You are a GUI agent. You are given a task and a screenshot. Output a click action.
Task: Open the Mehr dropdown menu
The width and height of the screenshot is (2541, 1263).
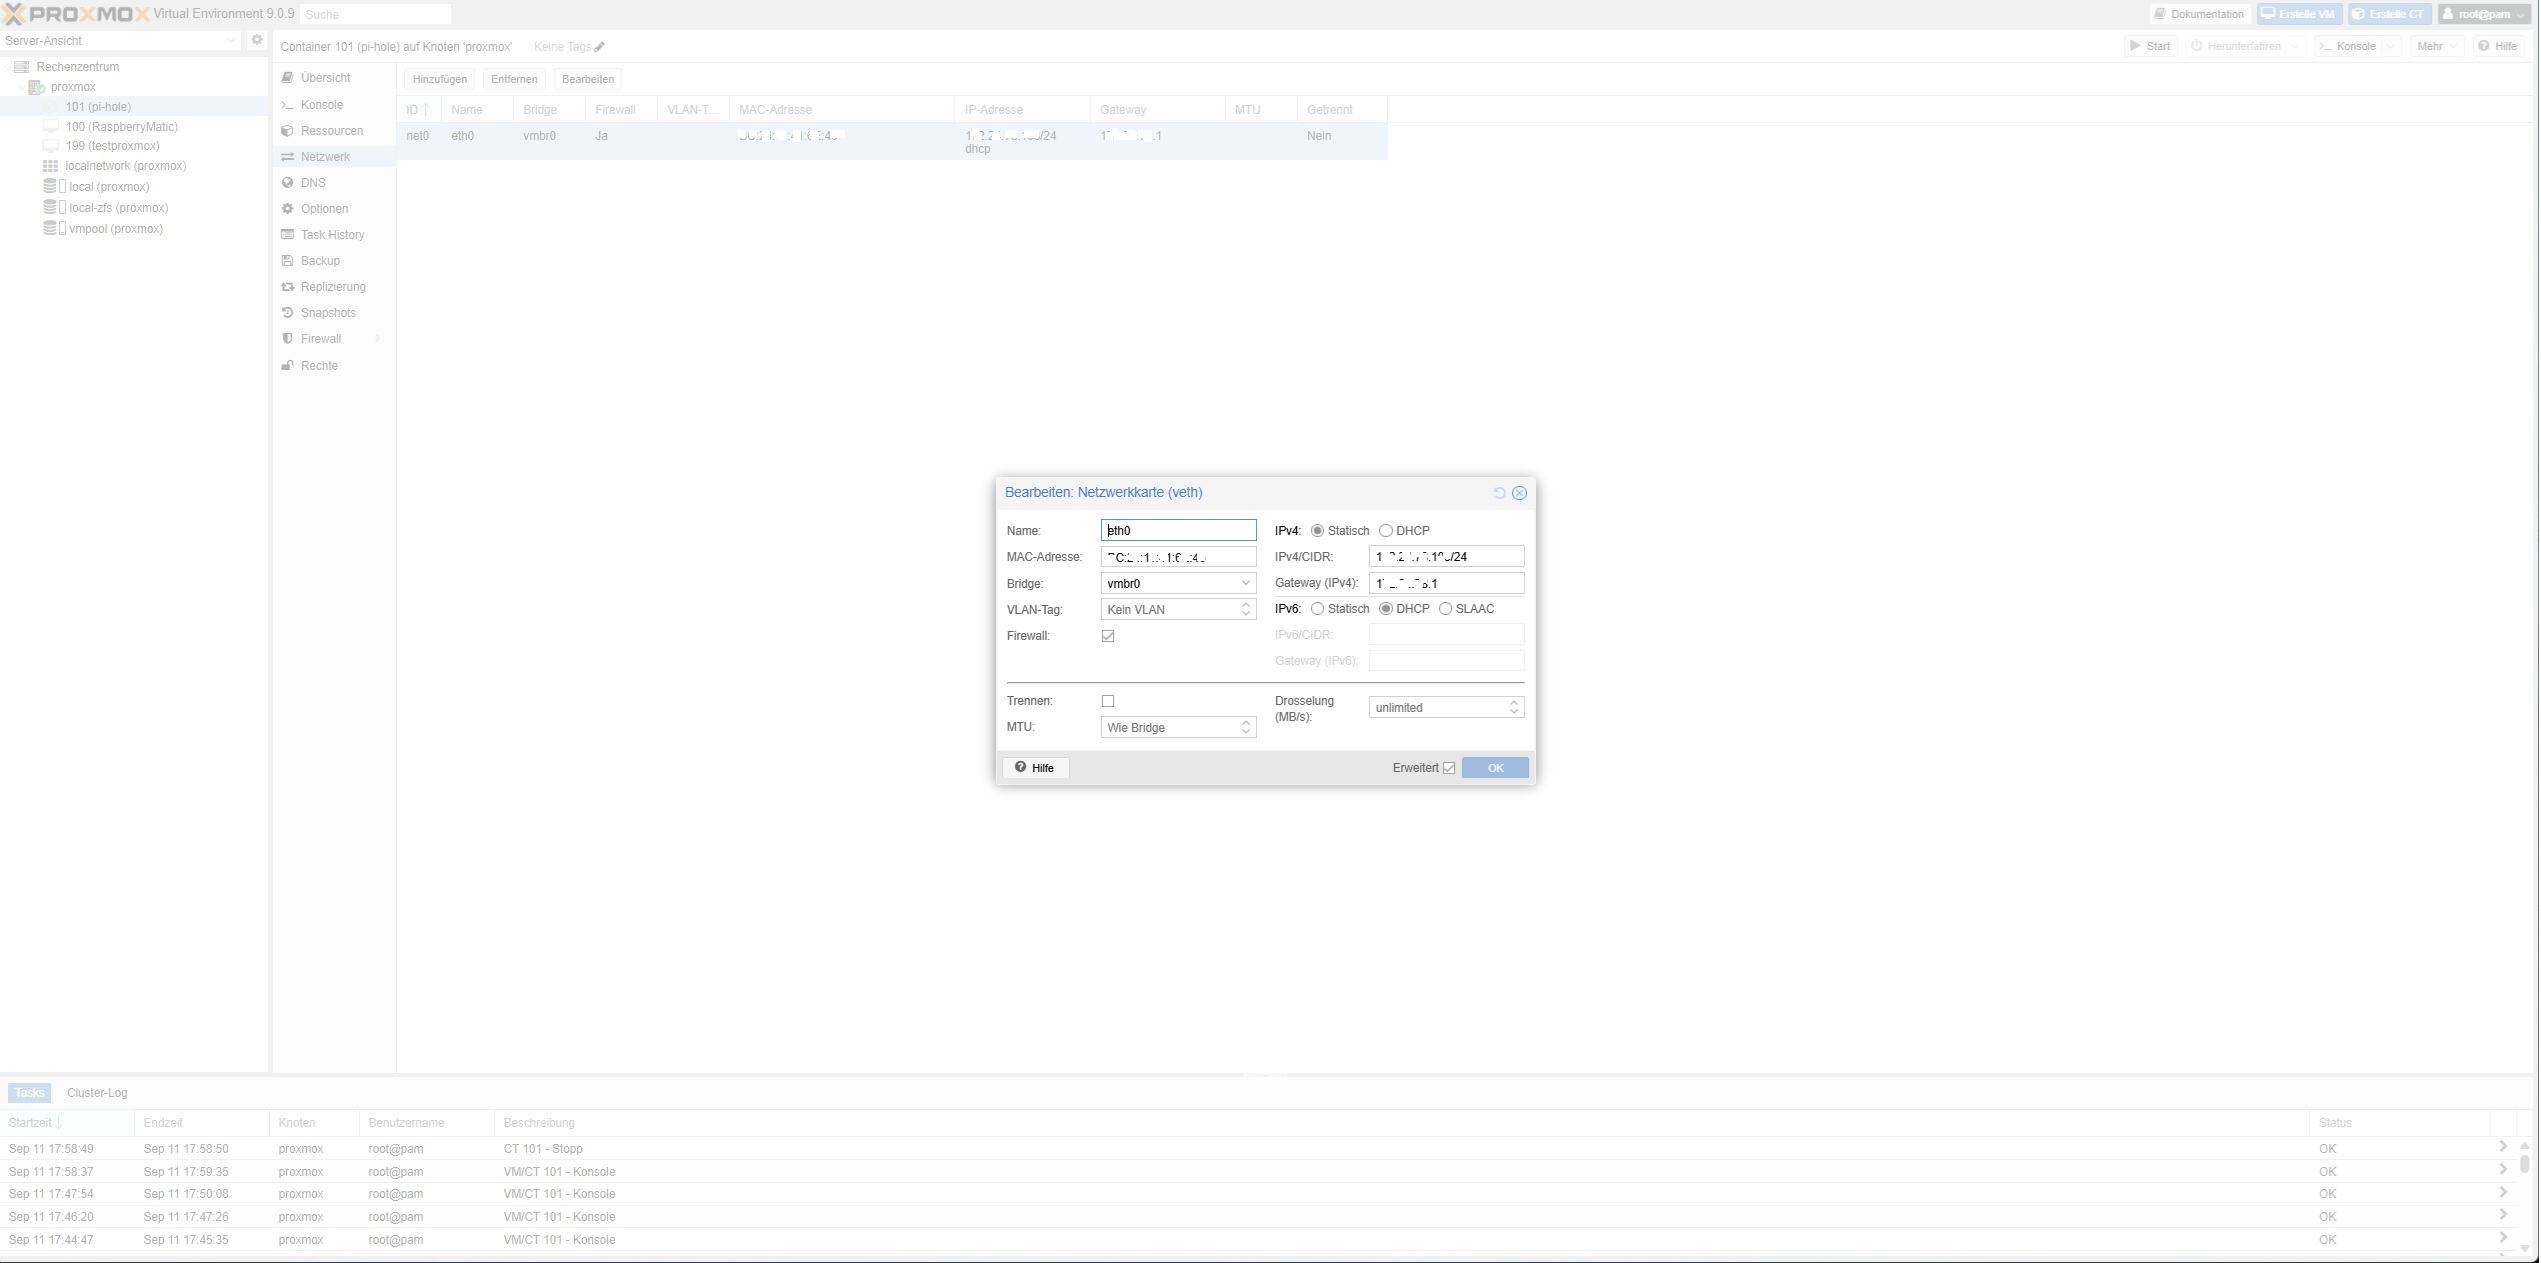pyautogui.click(x=2436, y=46)
